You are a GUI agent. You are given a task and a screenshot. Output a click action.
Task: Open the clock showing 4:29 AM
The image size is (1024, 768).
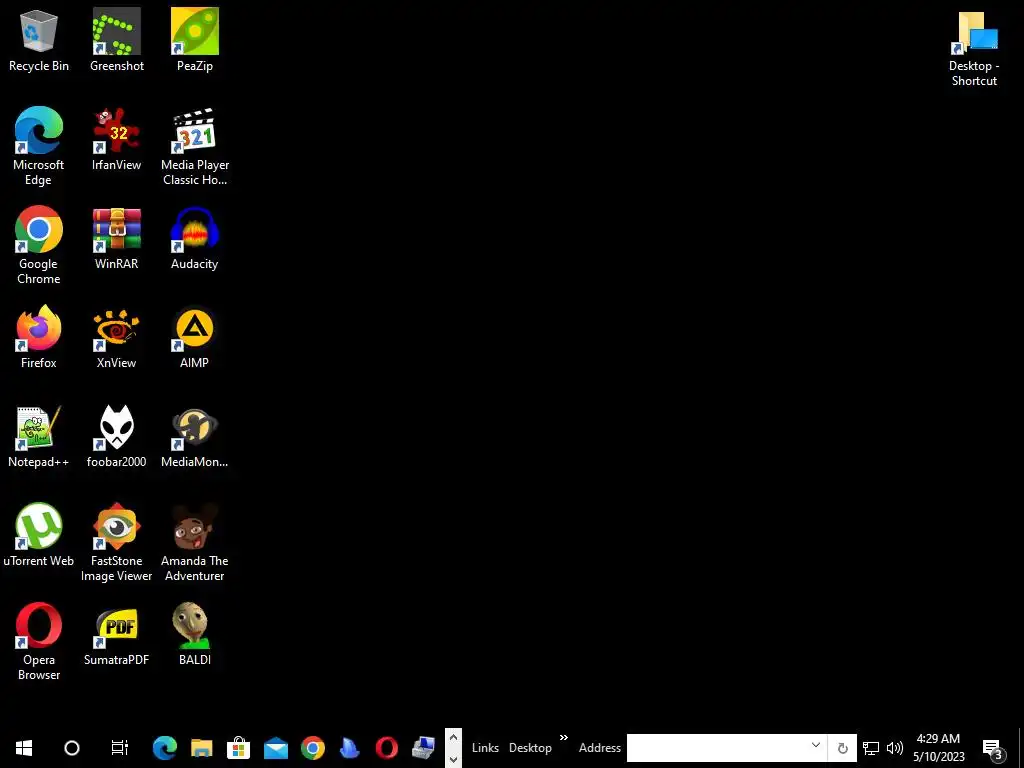[938, 748]
